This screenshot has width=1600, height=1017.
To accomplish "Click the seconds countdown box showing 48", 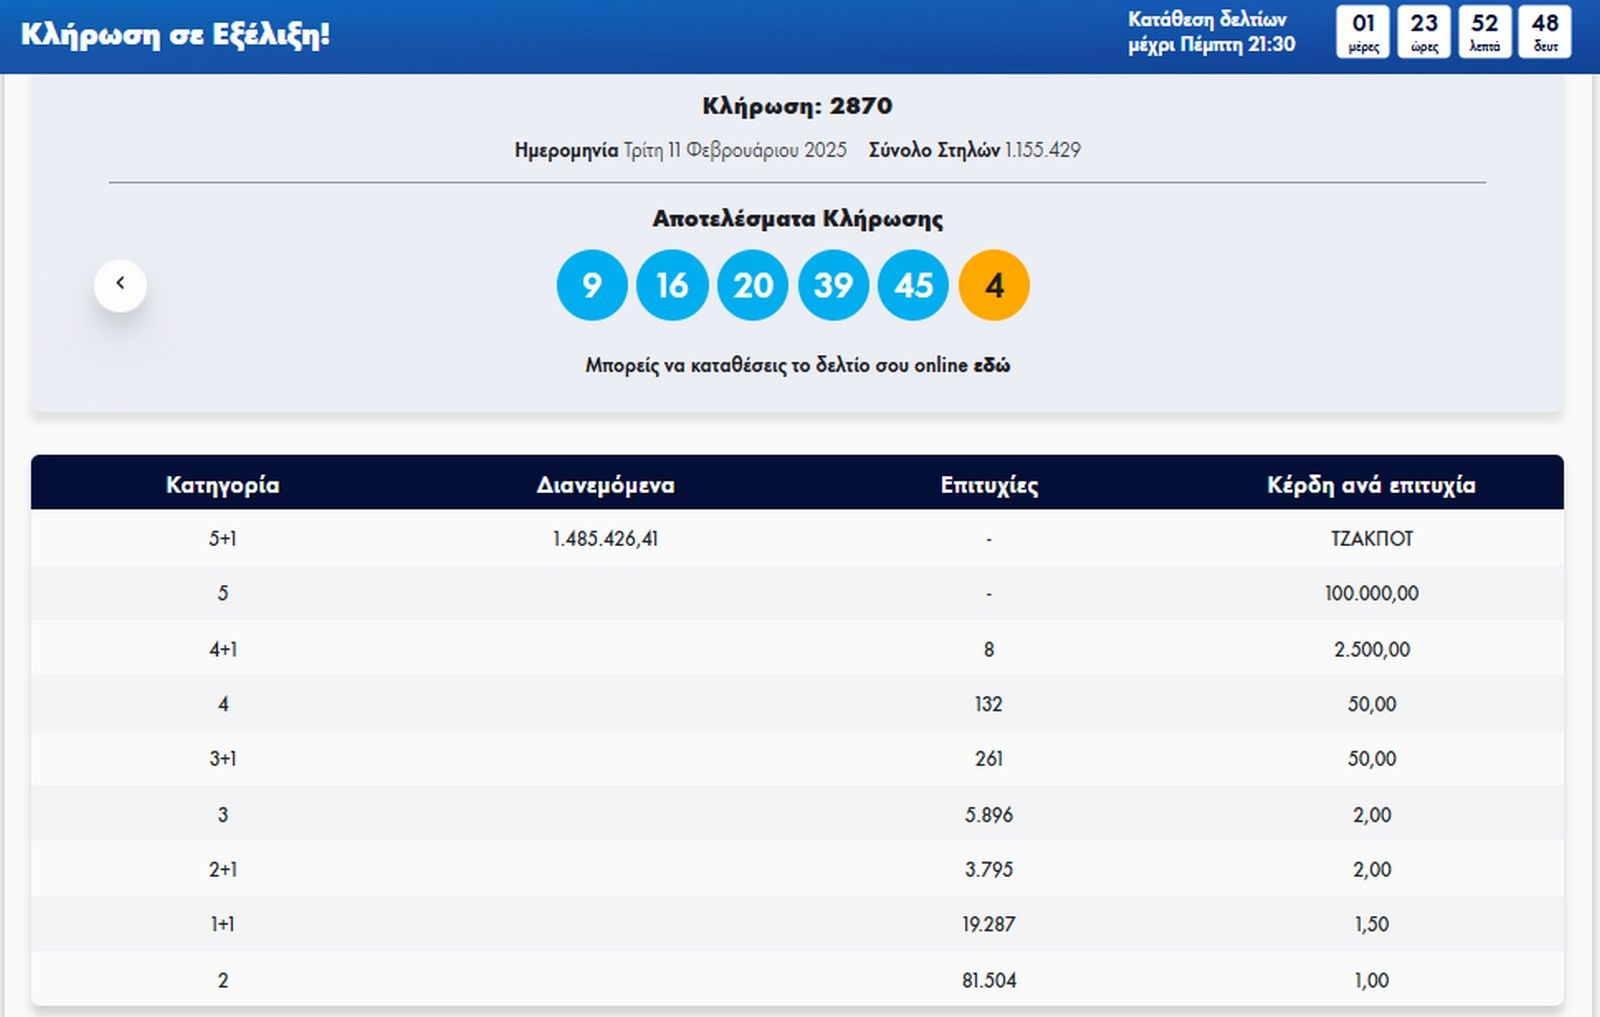I will coord(1545,32).
